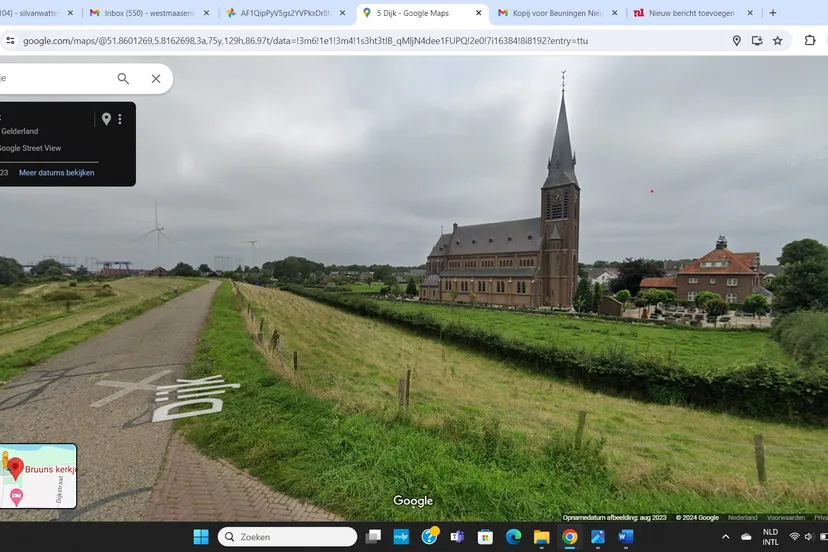Click the site information icon in address bar
The width and height of the screenshot is (828, 552).
click(x=10, y=41)
